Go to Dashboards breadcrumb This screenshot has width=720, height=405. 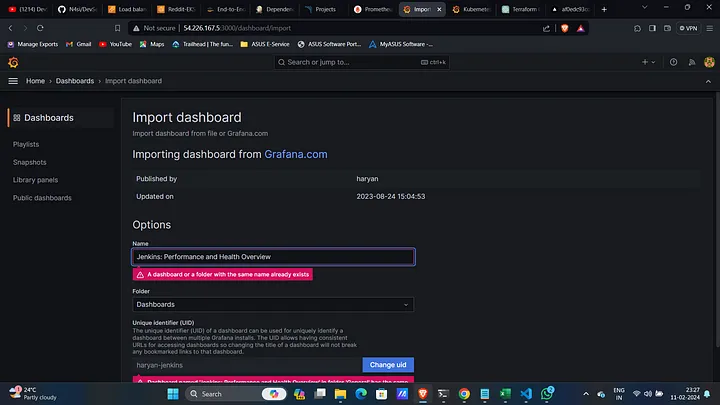point(75,81)
